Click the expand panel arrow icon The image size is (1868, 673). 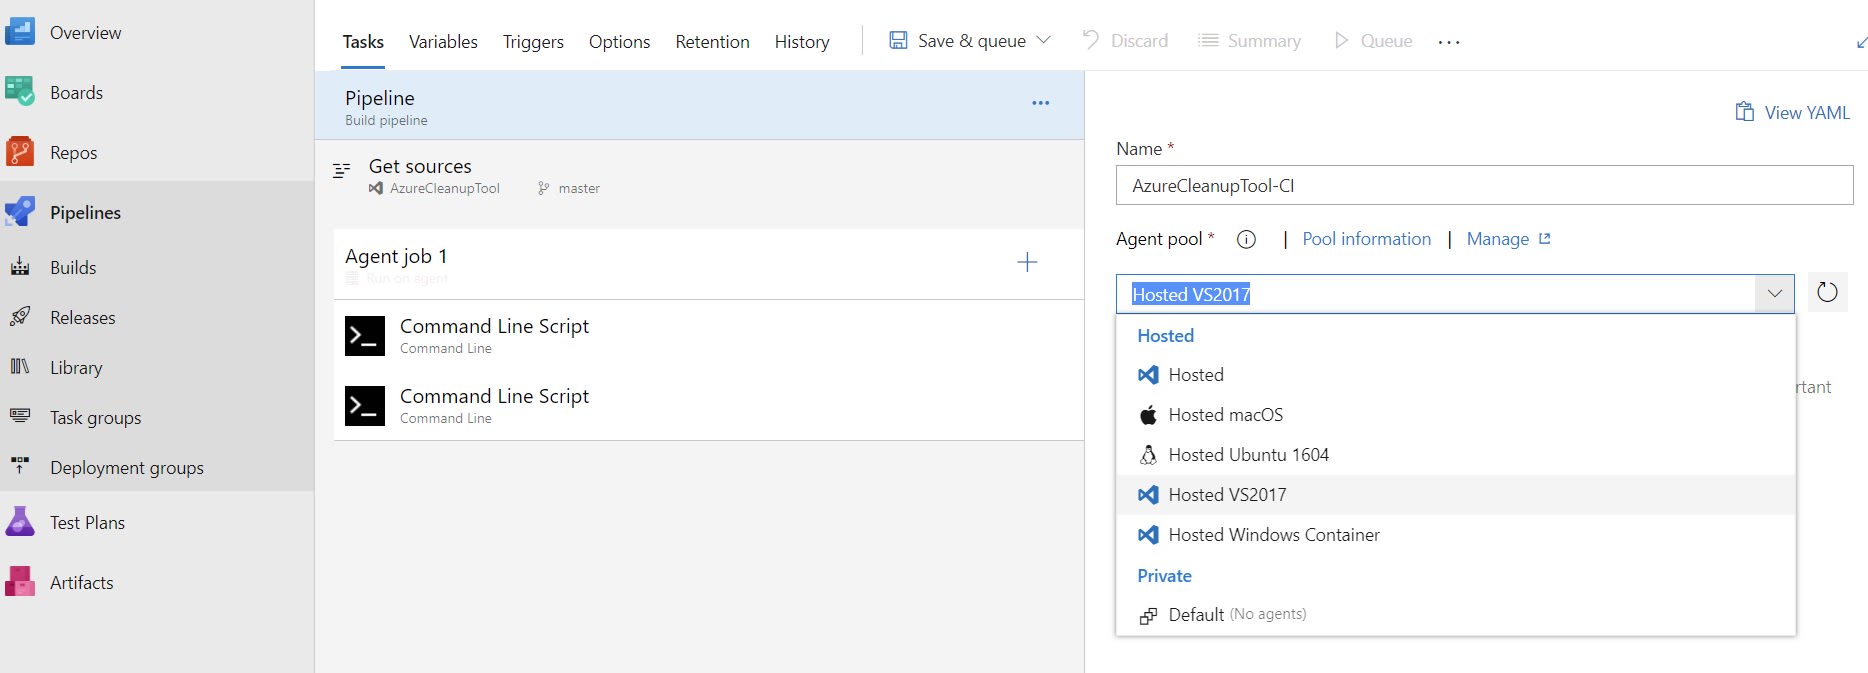[x=1861, y=42]
